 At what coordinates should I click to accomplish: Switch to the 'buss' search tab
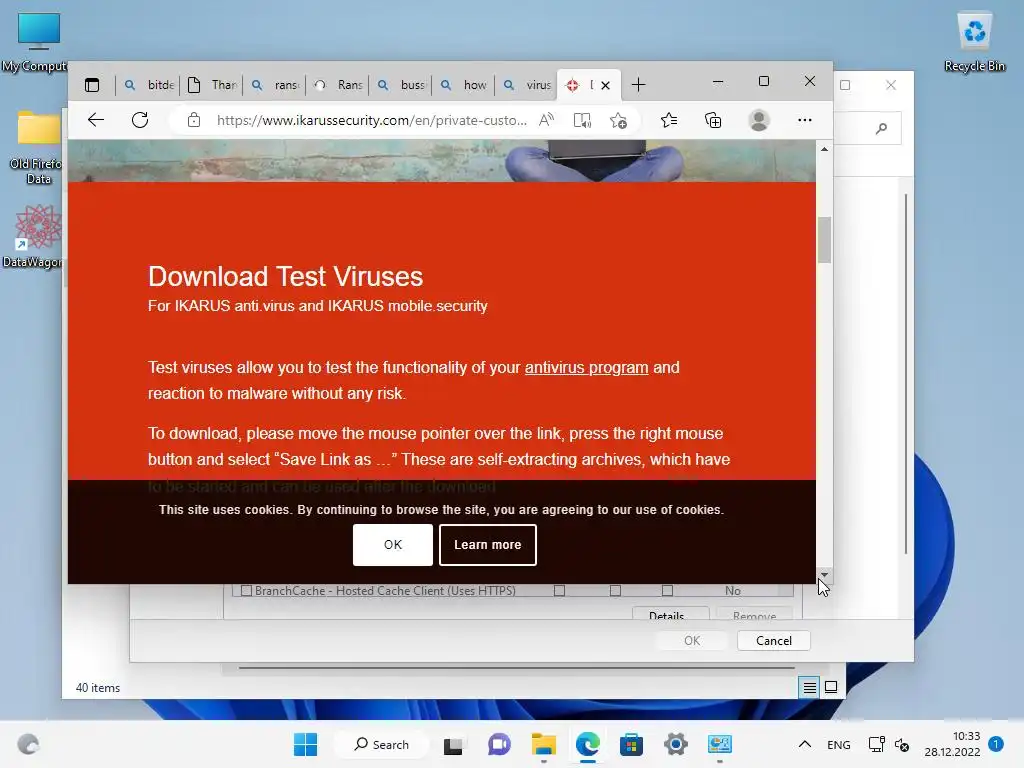pyautogui.click(x=401, y=85)
